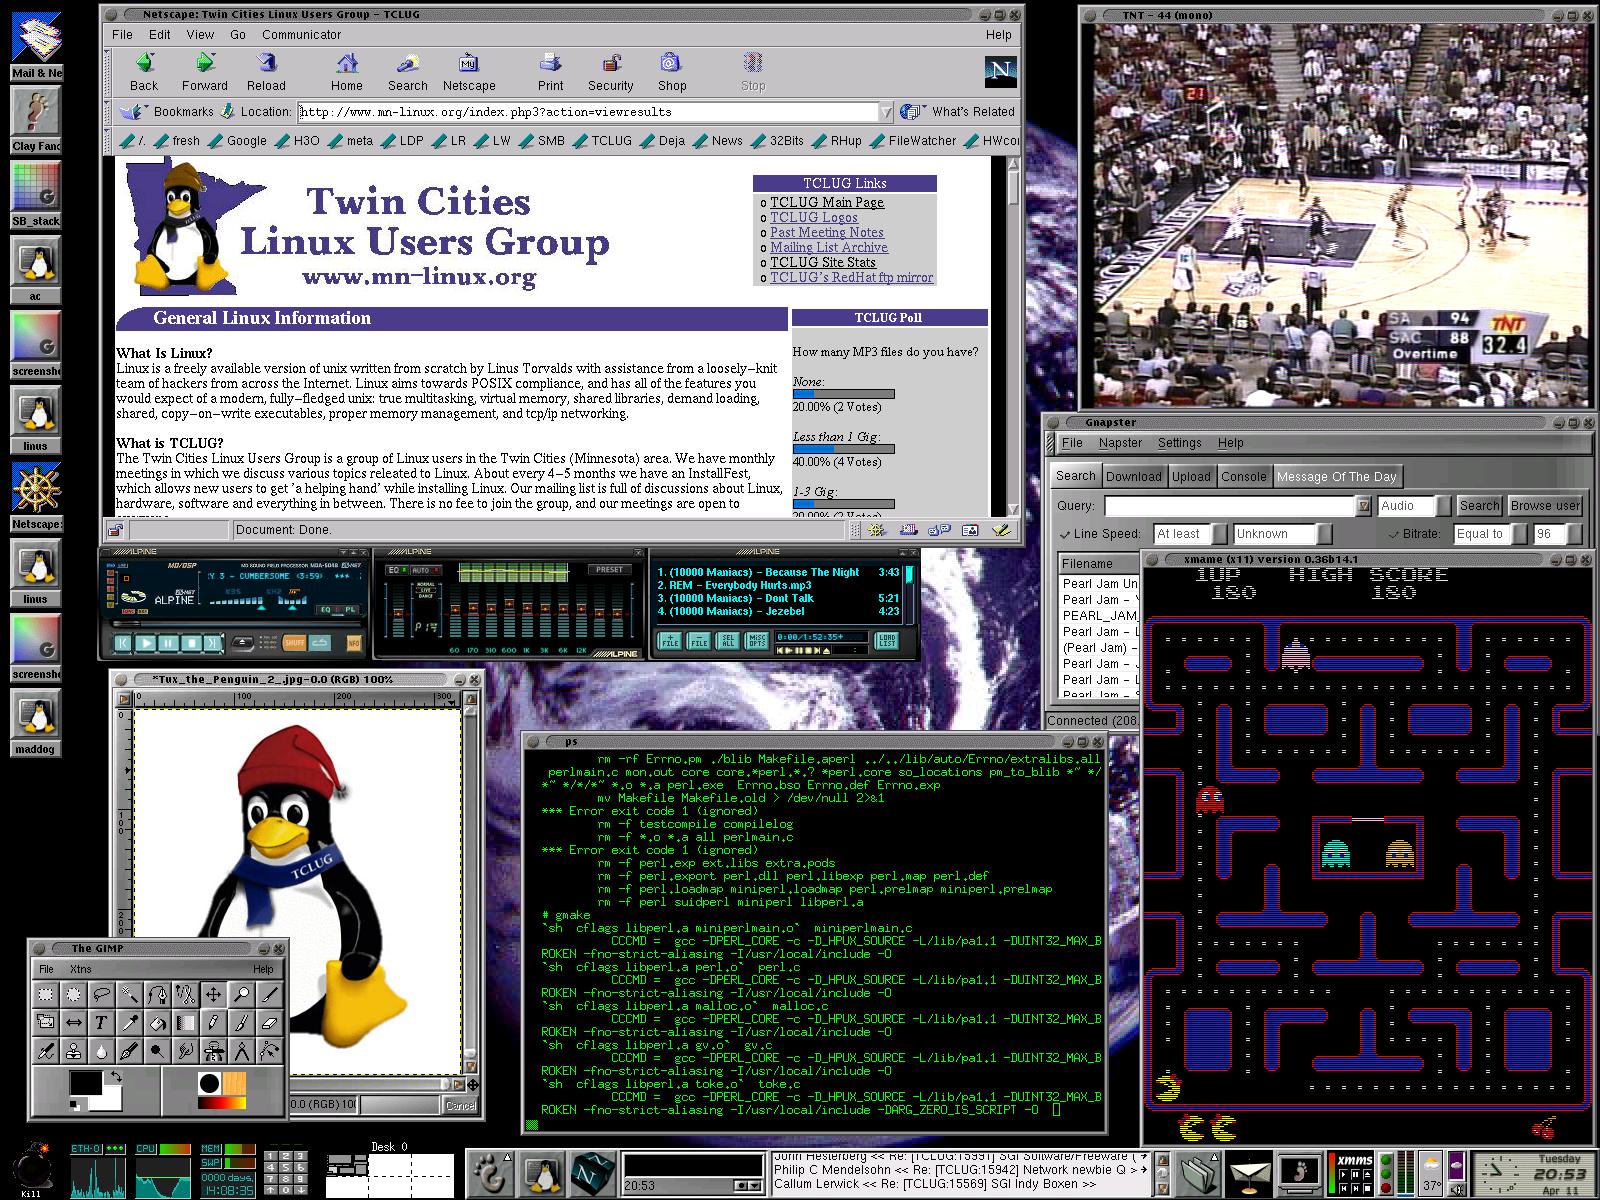Follow the TCLUG Main Page link
The image size is (1600, 1200).
tap(827, 202)
